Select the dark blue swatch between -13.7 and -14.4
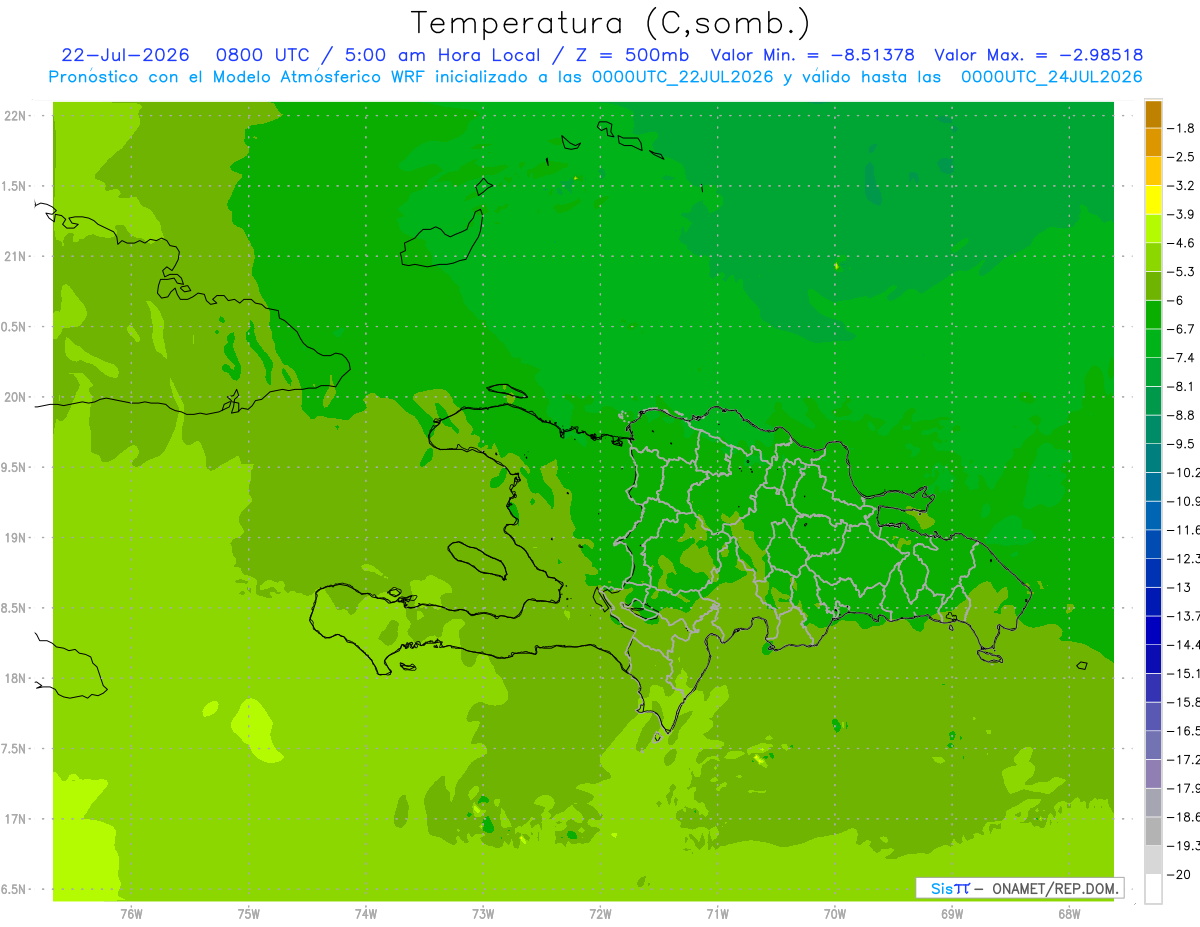Screen dimensions: 1200x927 point(1153,629)
